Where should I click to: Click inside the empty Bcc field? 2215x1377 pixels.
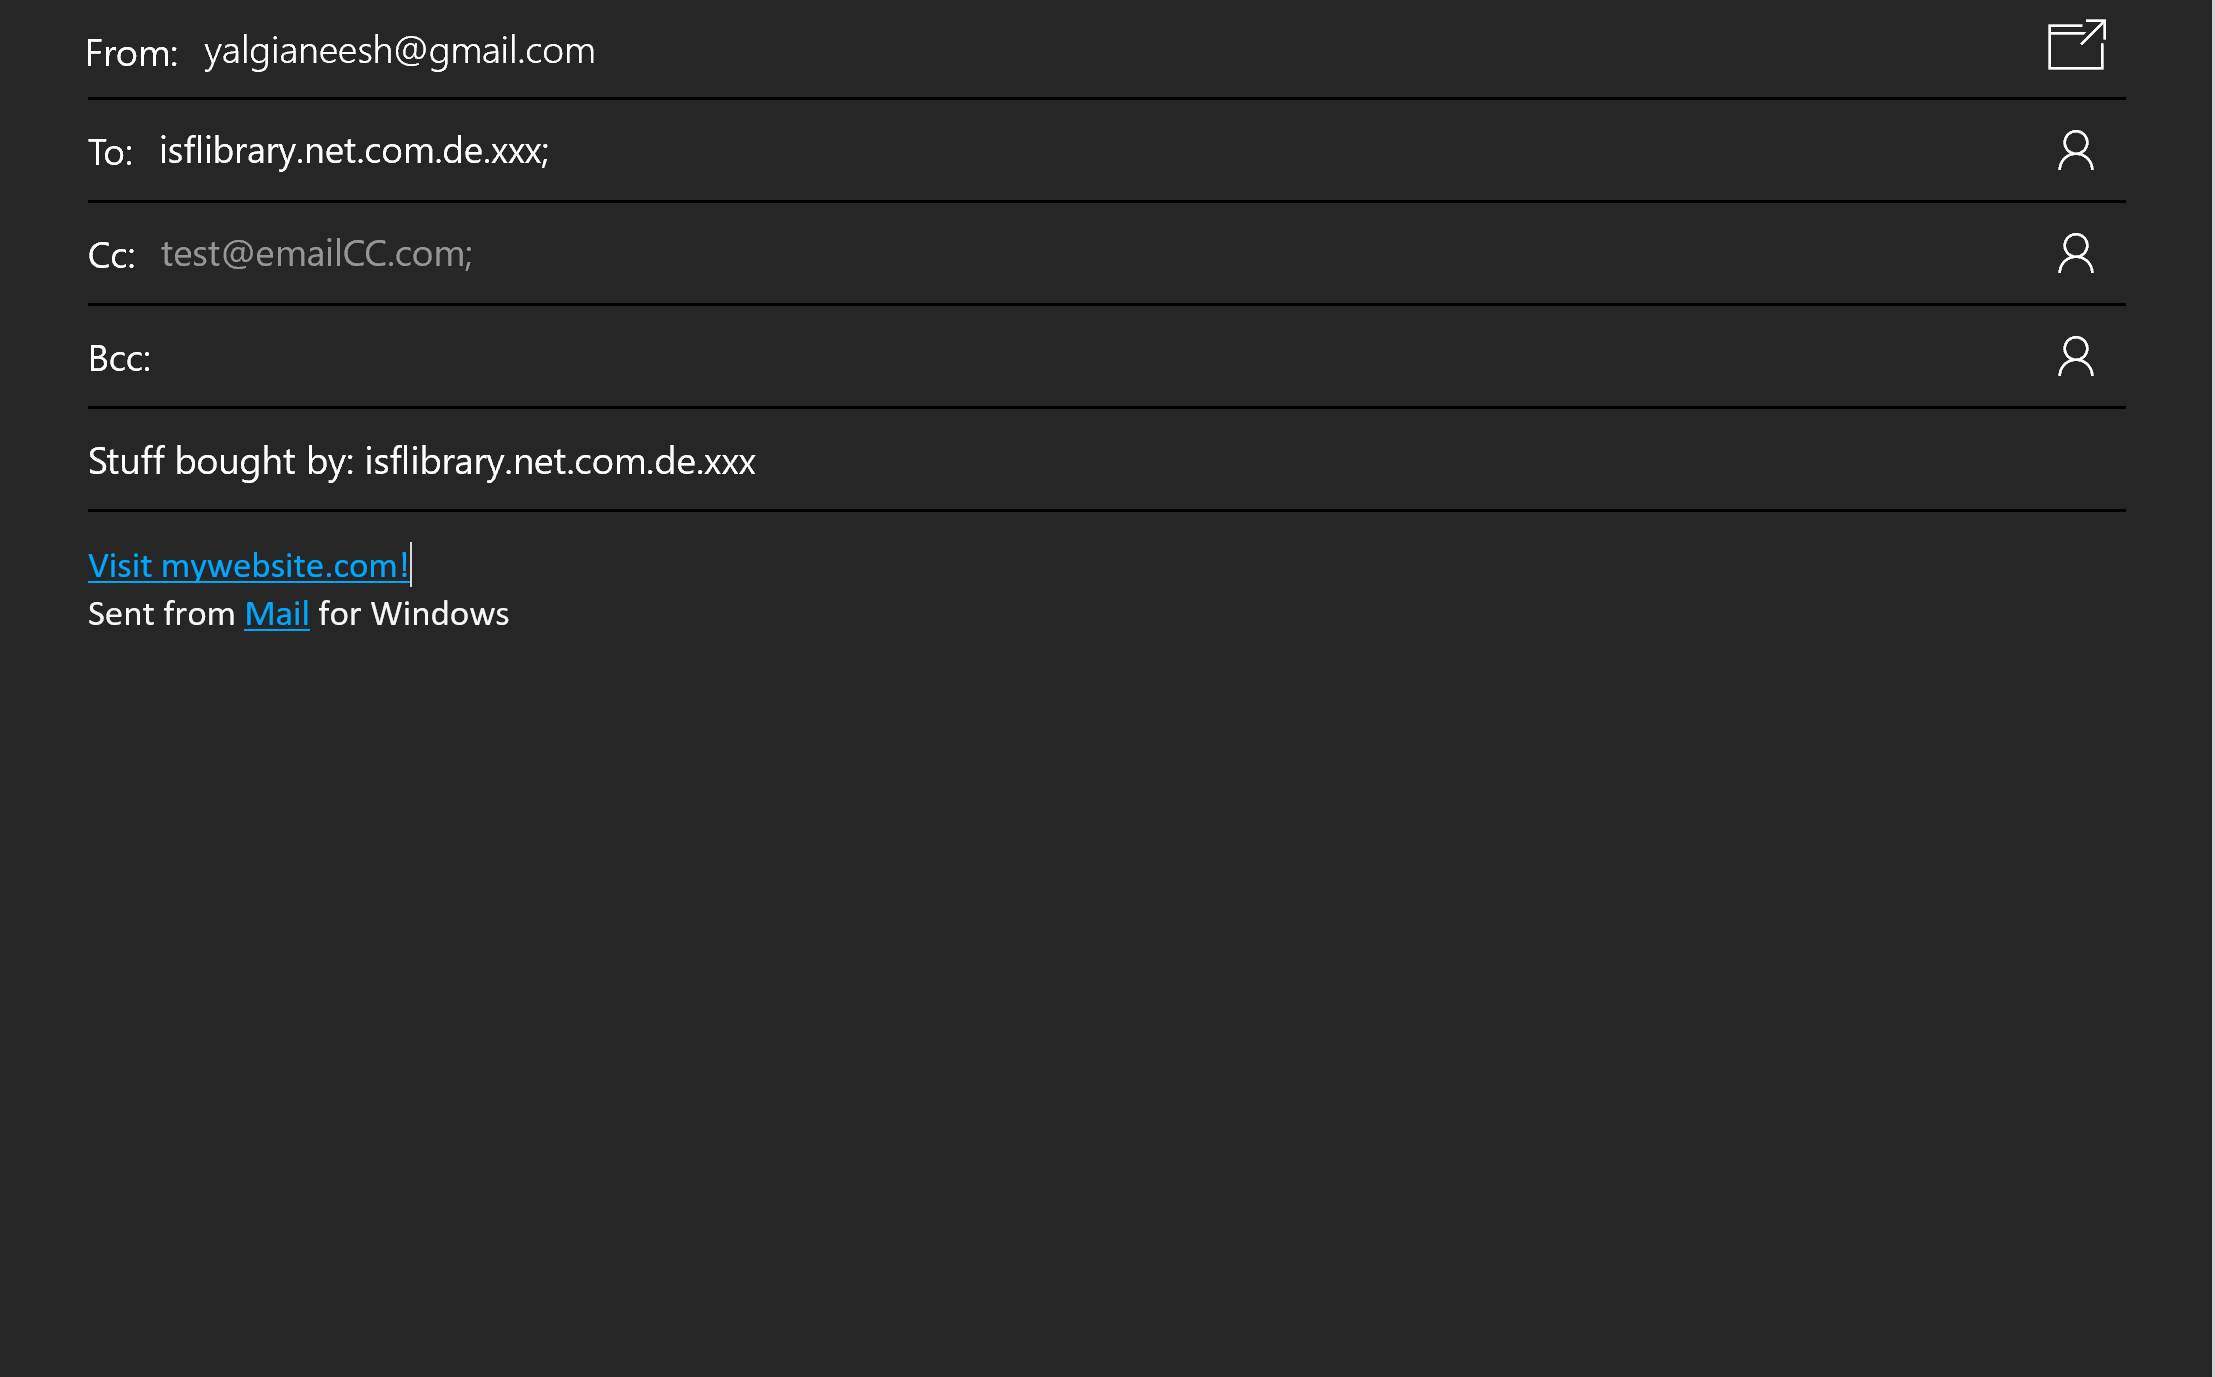click(x=1000, y=358)
